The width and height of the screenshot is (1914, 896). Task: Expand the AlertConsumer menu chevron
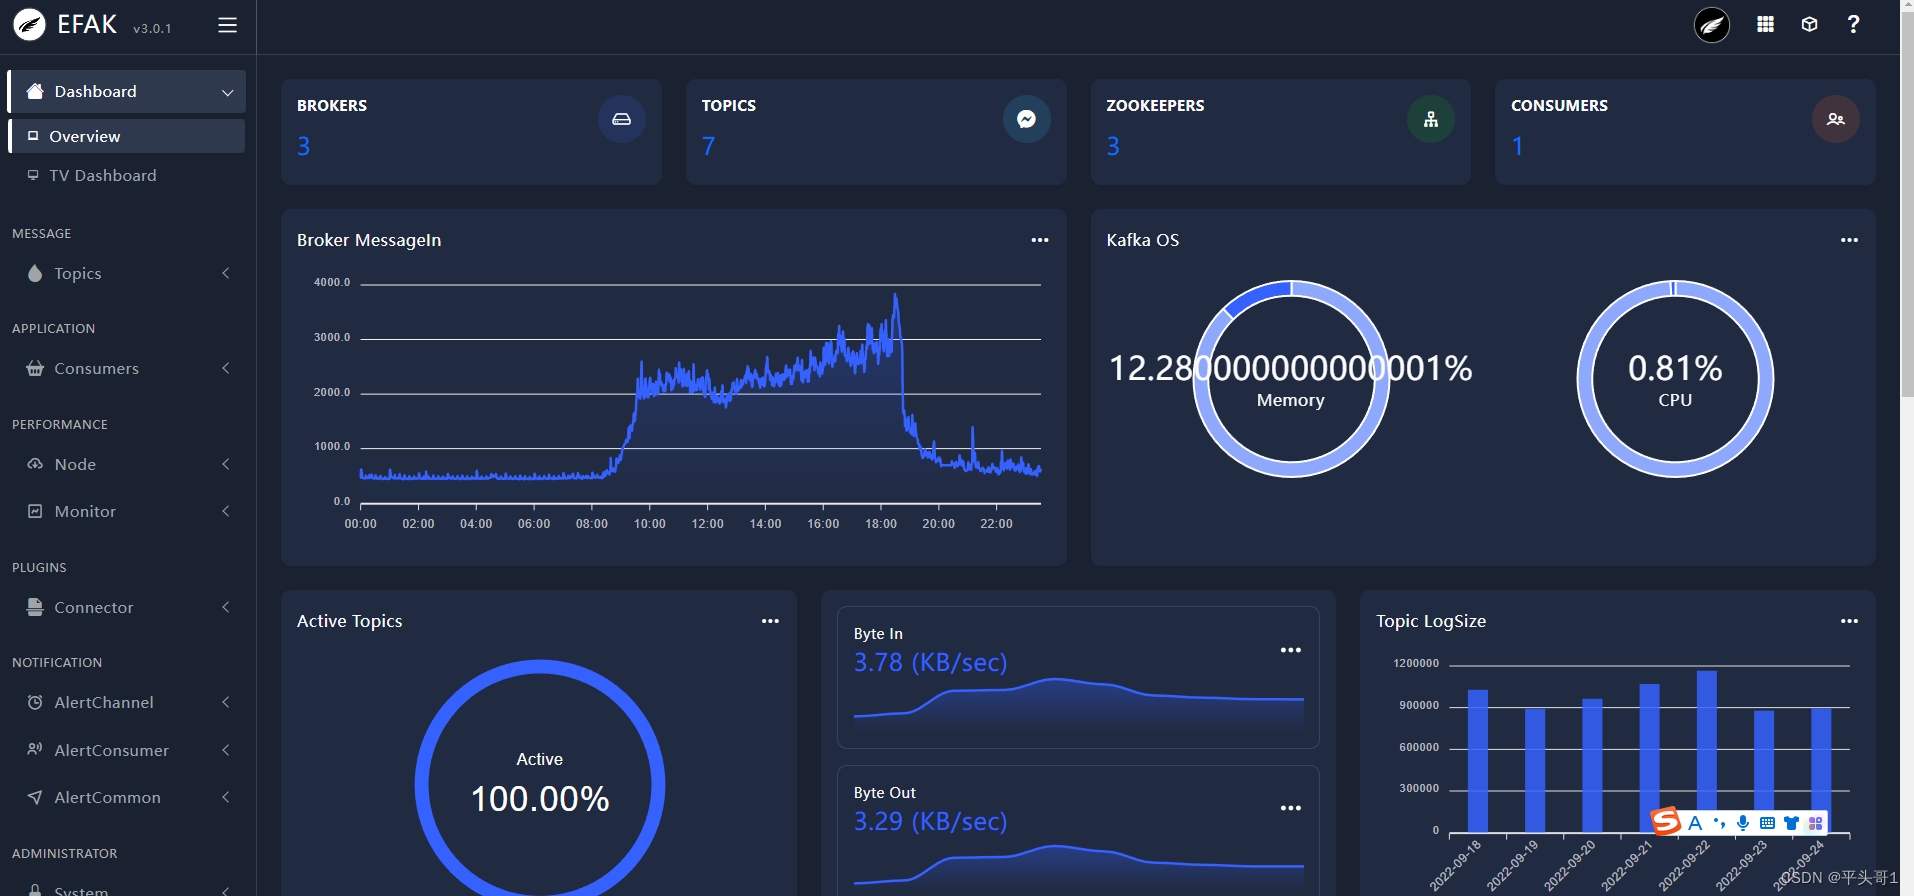pyautogui.click(x=226, y=750)
